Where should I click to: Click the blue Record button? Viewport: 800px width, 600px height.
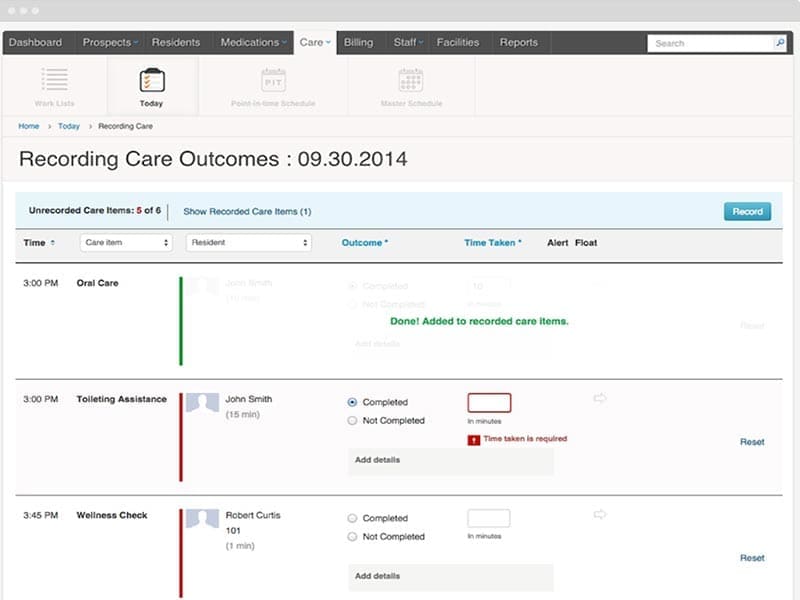[747, 211]
